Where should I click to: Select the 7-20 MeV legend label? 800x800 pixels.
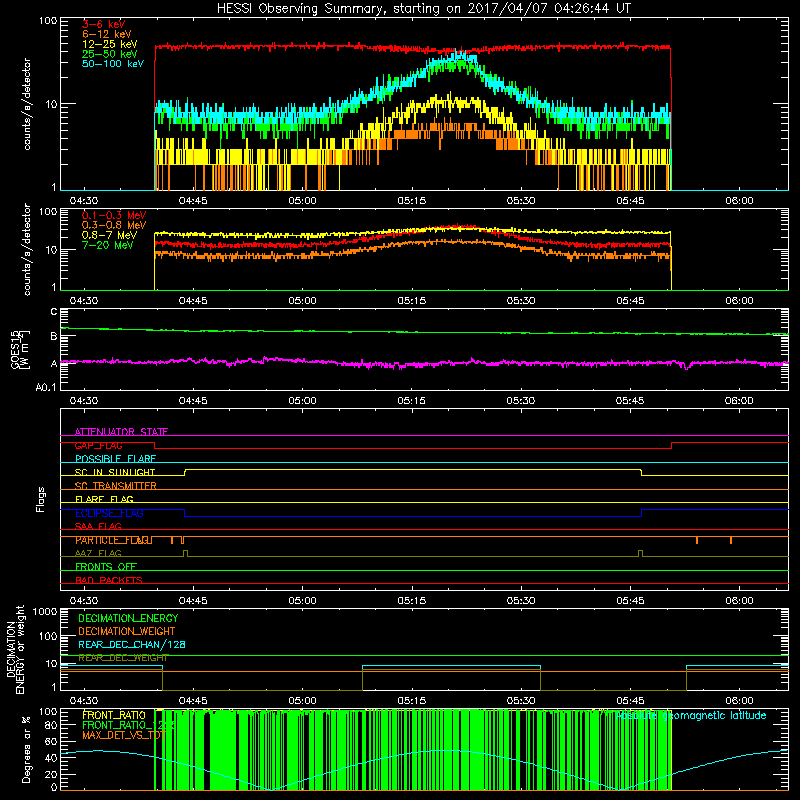[107, 245]
